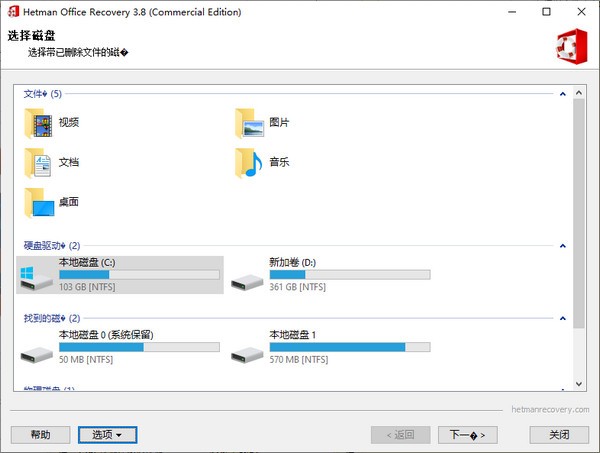Click the 文件夹 (5) group header

(42, 94)
